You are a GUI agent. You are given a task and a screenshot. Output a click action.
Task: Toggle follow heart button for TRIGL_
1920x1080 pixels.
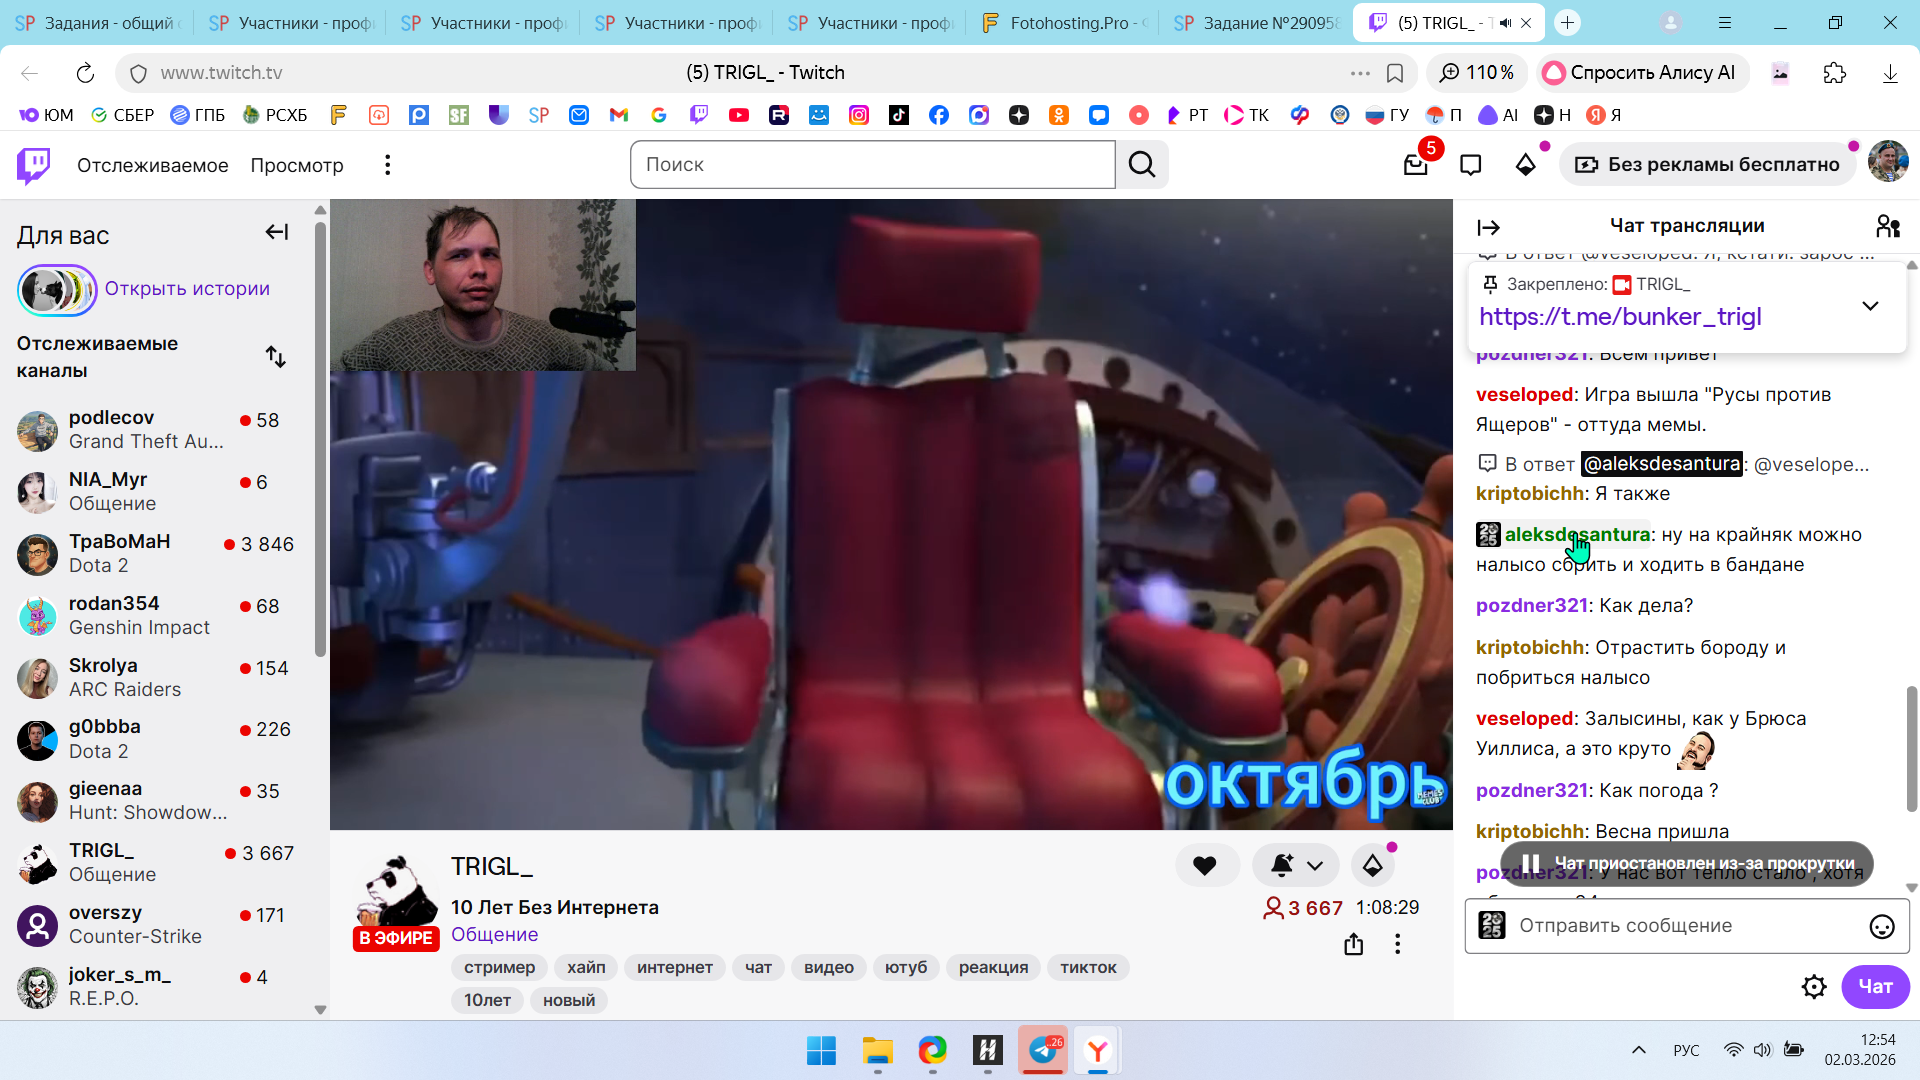click(1205, 866)
